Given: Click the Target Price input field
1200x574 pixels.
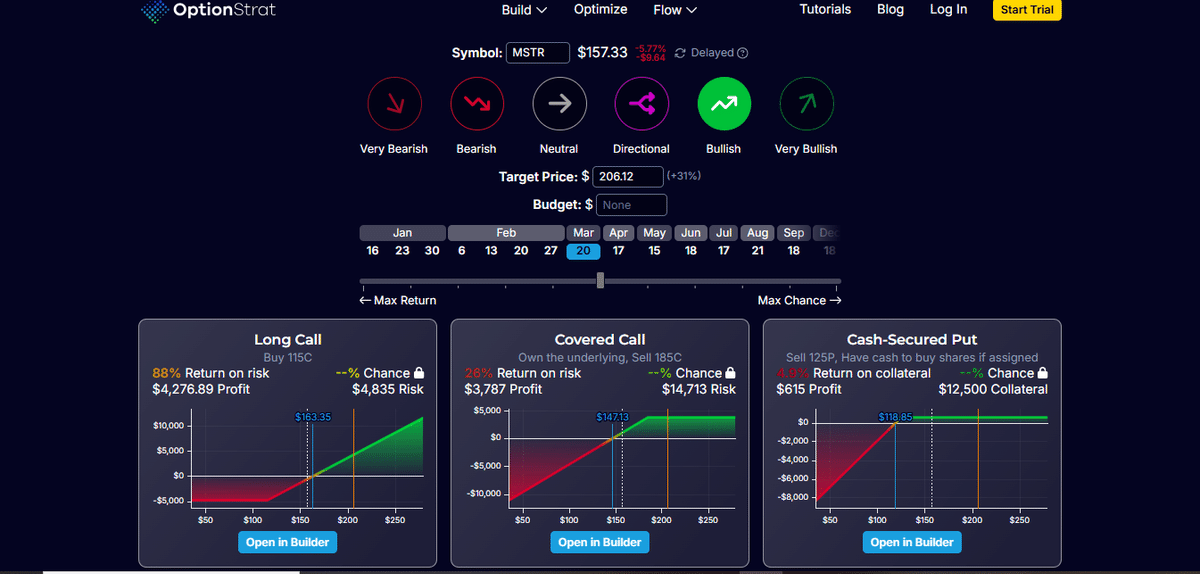Looking at the screenshot, I should point(628,176).
